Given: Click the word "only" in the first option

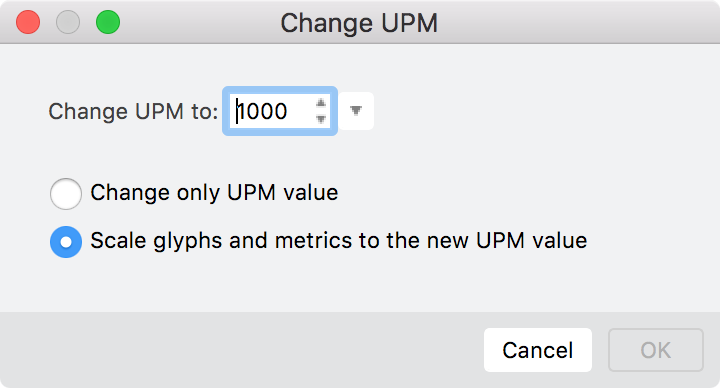Looking at the screenshot, I should (x=198, y=193).
